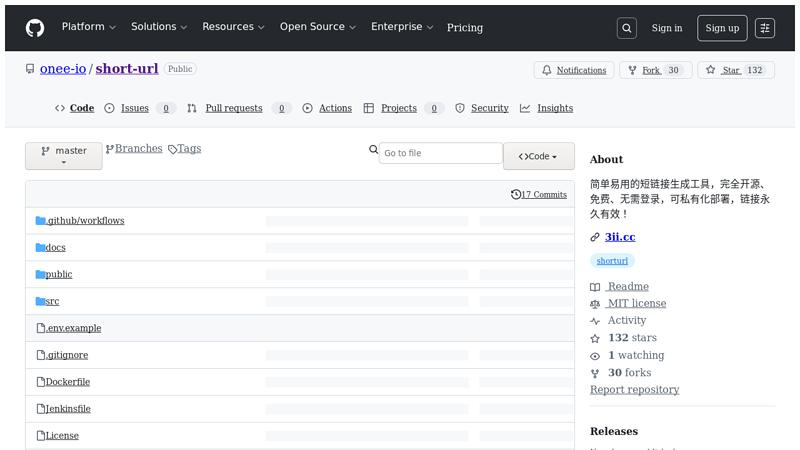
Task: Click Report repository link
Action: (634, 389)
